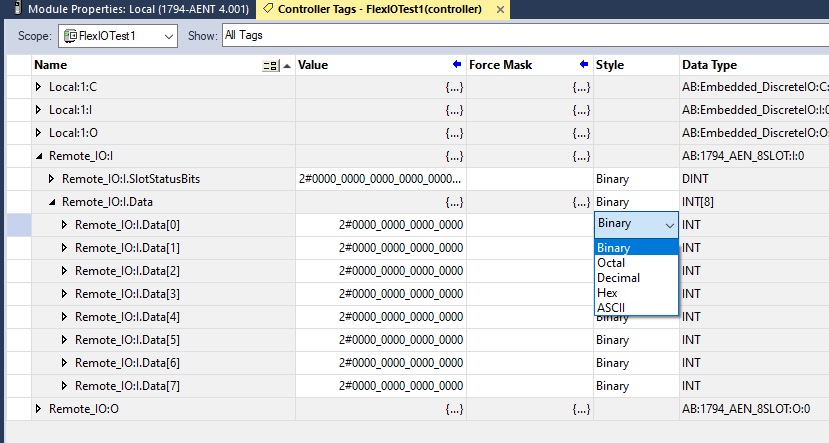
Task: Expand Remote_IO:I.Data[5]
Action: (64, 339)
